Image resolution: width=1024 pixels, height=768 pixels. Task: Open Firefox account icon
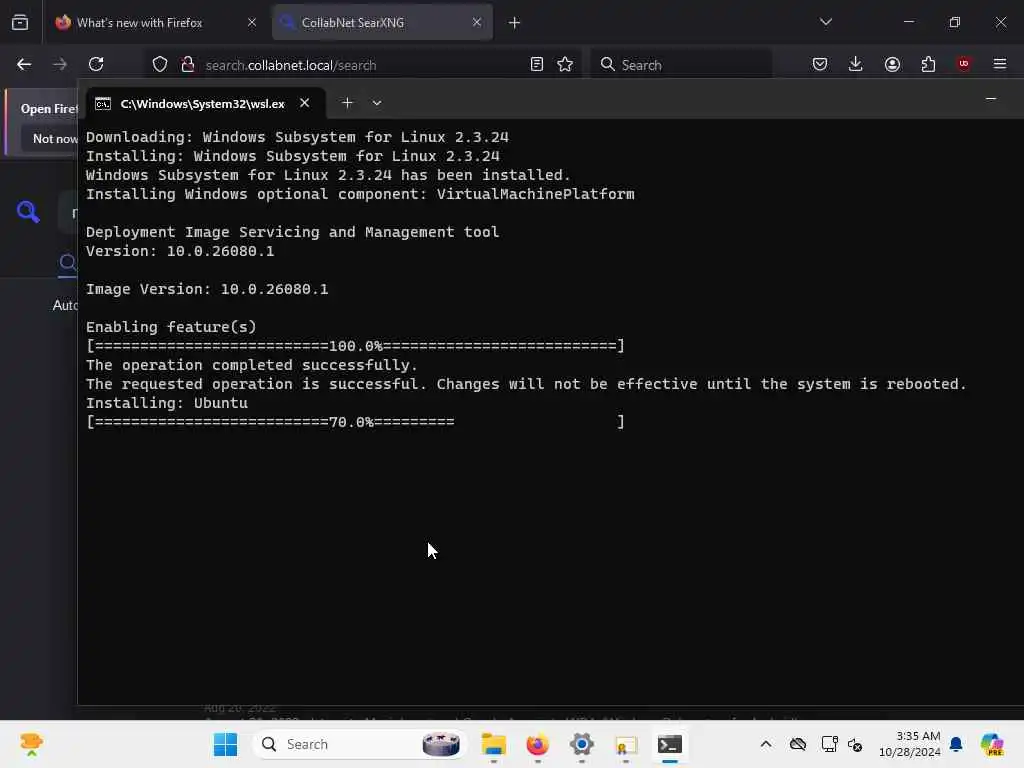click(x=892, y=64)
